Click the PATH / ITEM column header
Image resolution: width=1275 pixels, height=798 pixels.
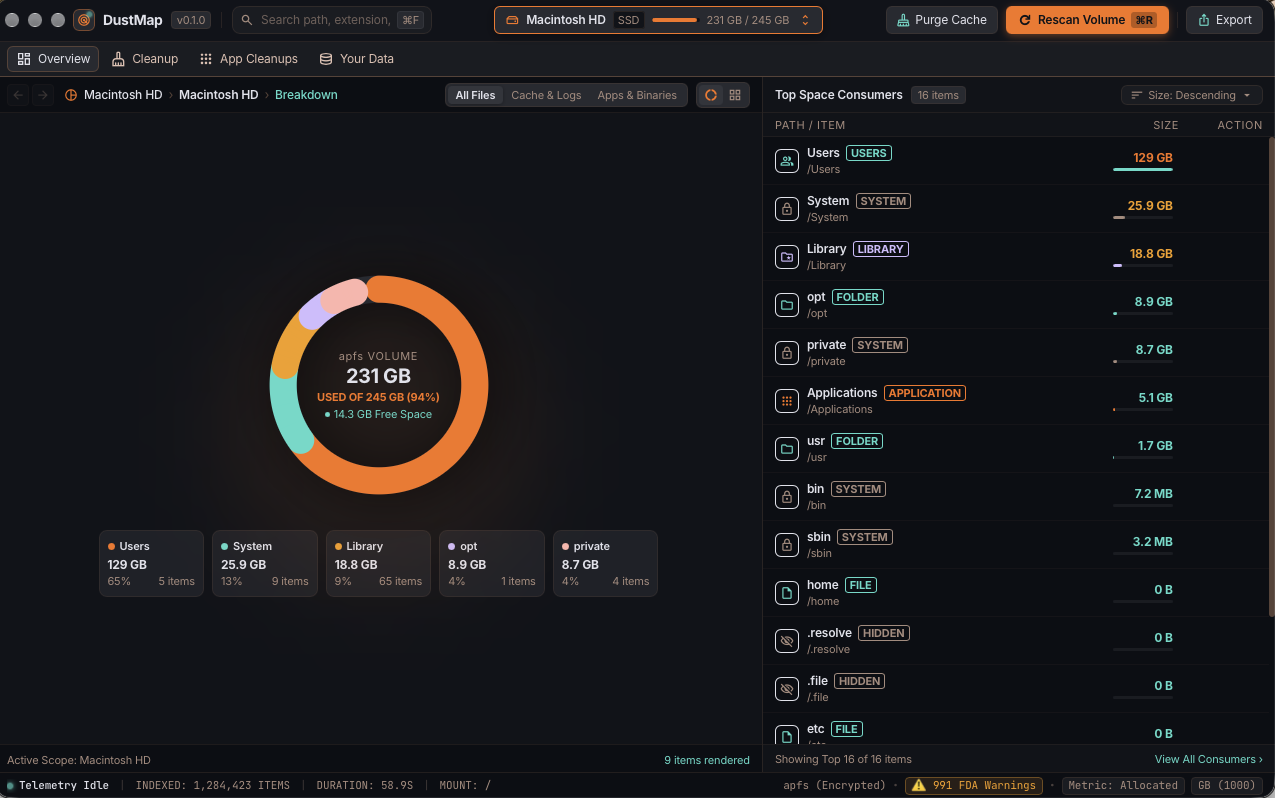coord(810,125)
